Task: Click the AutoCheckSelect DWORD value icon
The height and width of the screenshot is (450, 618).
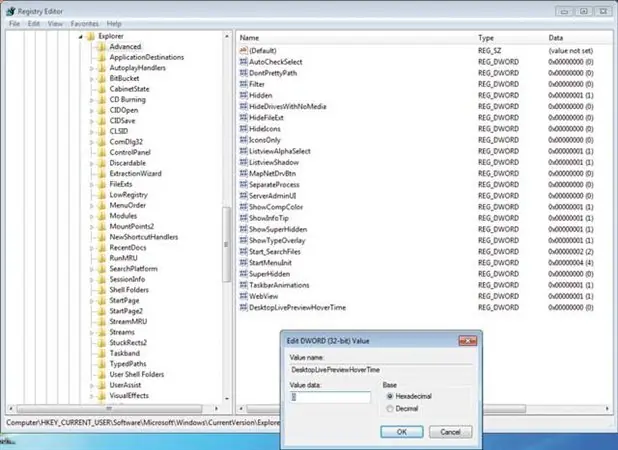Action: (x=244, y=61)
